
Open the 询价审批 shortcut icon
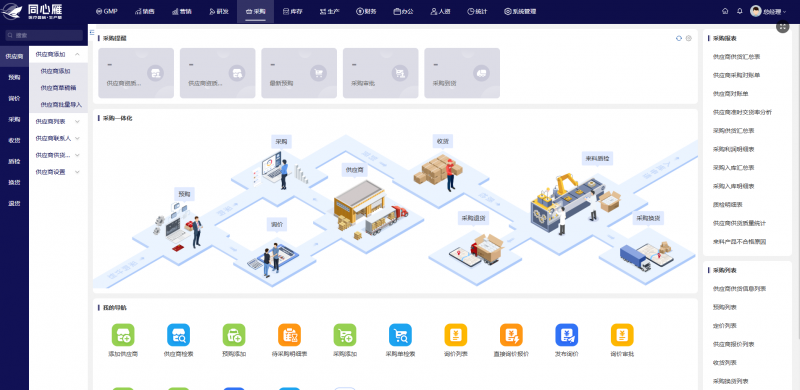click(x=622, y=335)
